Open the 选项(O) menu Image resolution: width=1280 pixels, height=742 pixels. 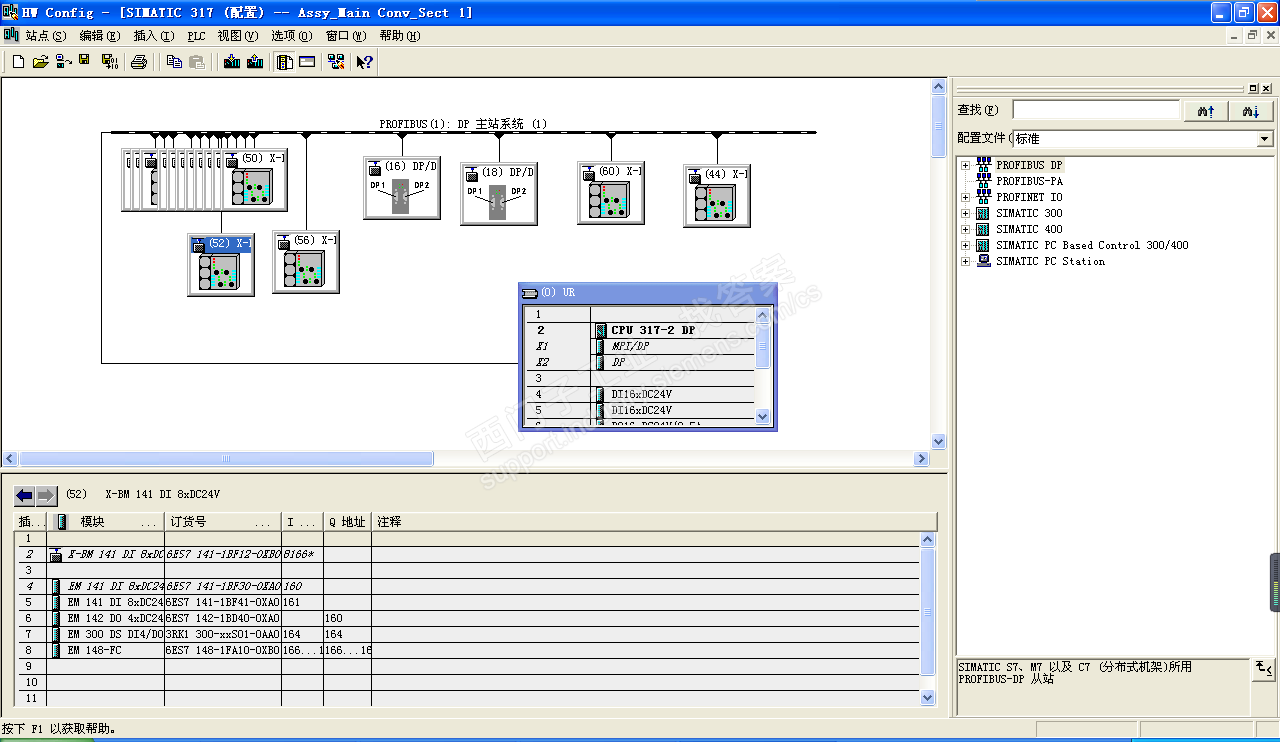[292, 35]
